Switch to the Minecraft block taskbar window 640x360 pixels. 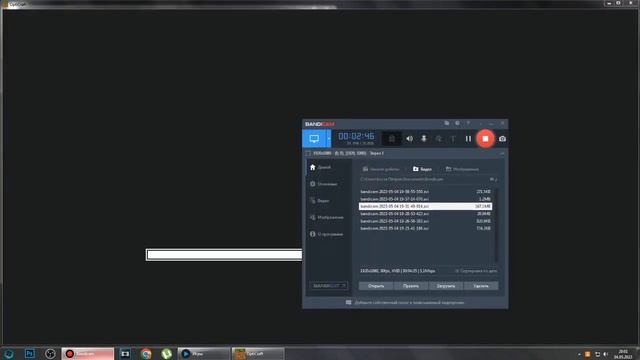pyautogui.click(x=258, y=354)
